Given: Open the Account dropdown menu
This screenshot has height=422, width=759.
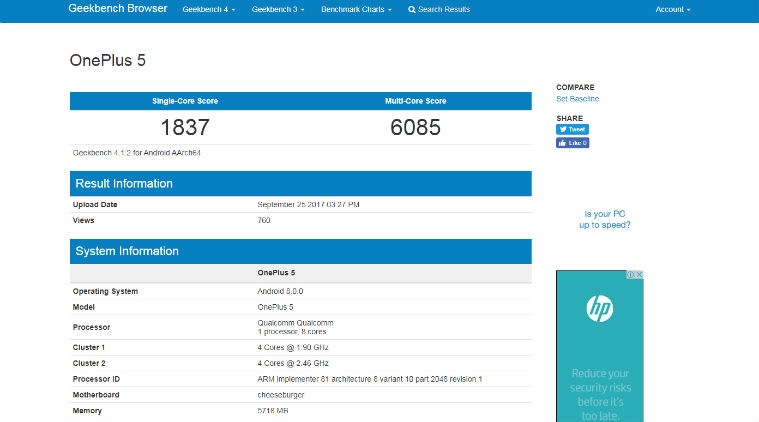Looking at the screenshot, I should (672, 10).
